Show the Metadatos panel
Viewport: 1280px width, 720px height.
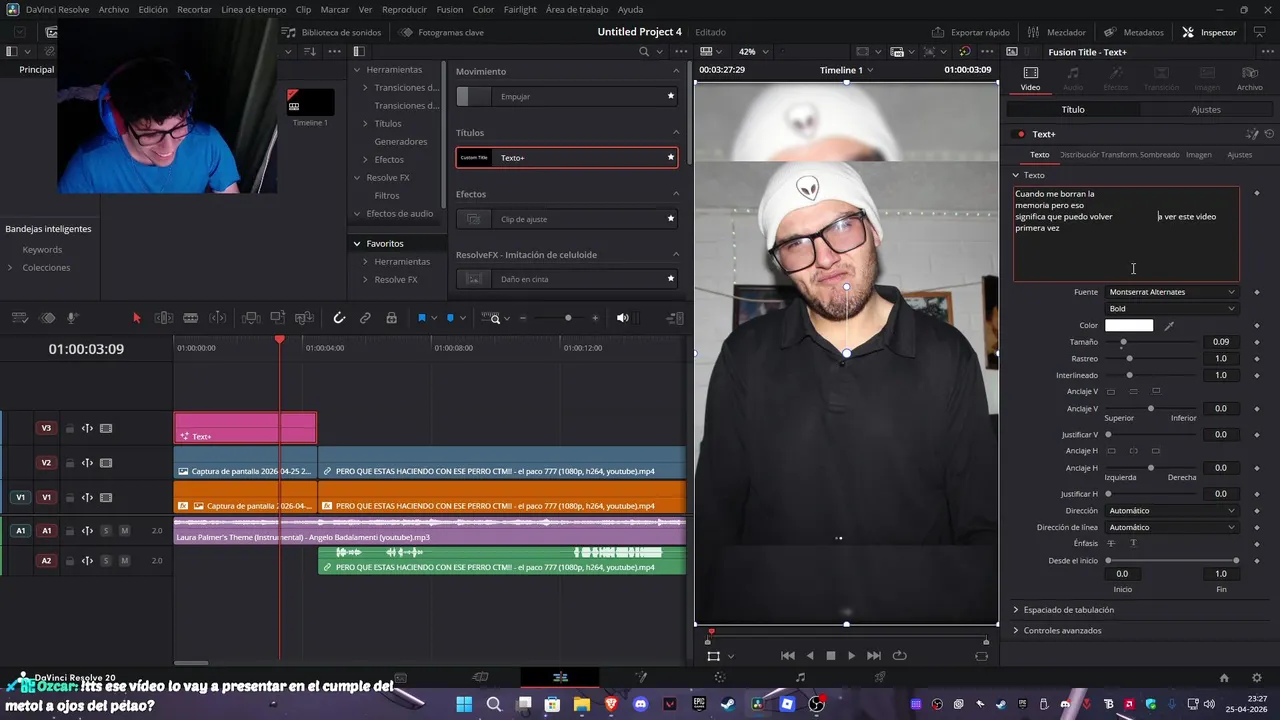click(x=1134, y=32)
